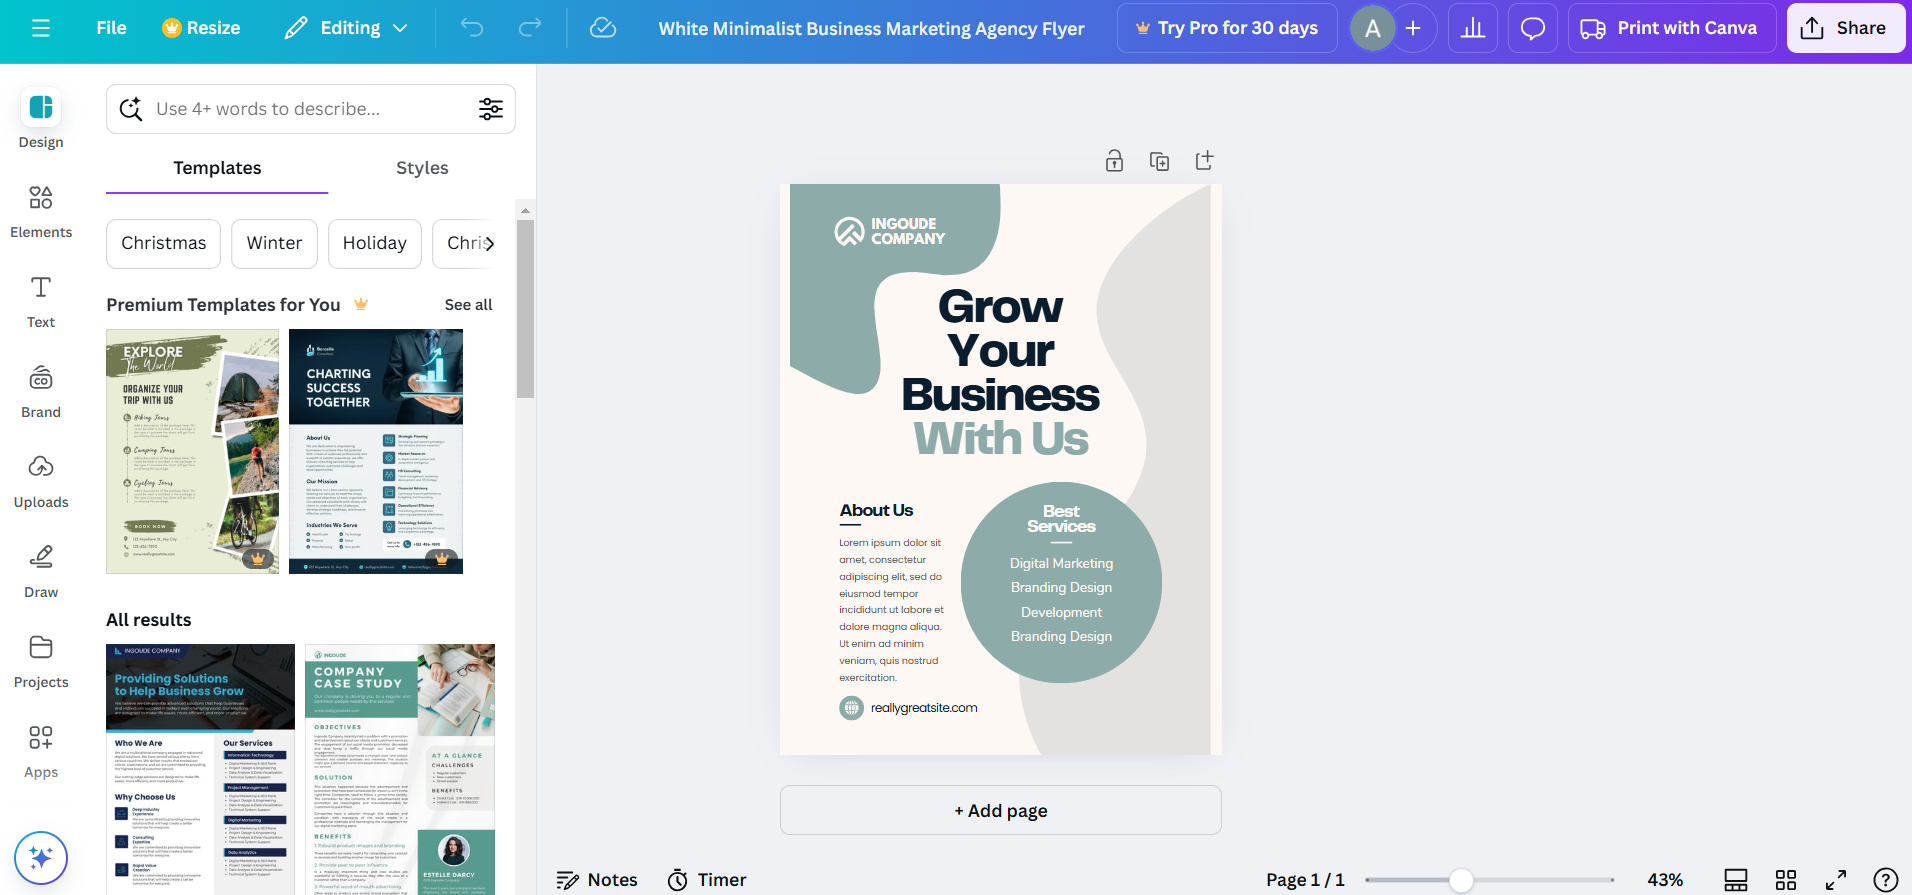This screenshot has height=895, width=1912.
Task: Filter templates by Christmas chip
Action: [164, 244]
